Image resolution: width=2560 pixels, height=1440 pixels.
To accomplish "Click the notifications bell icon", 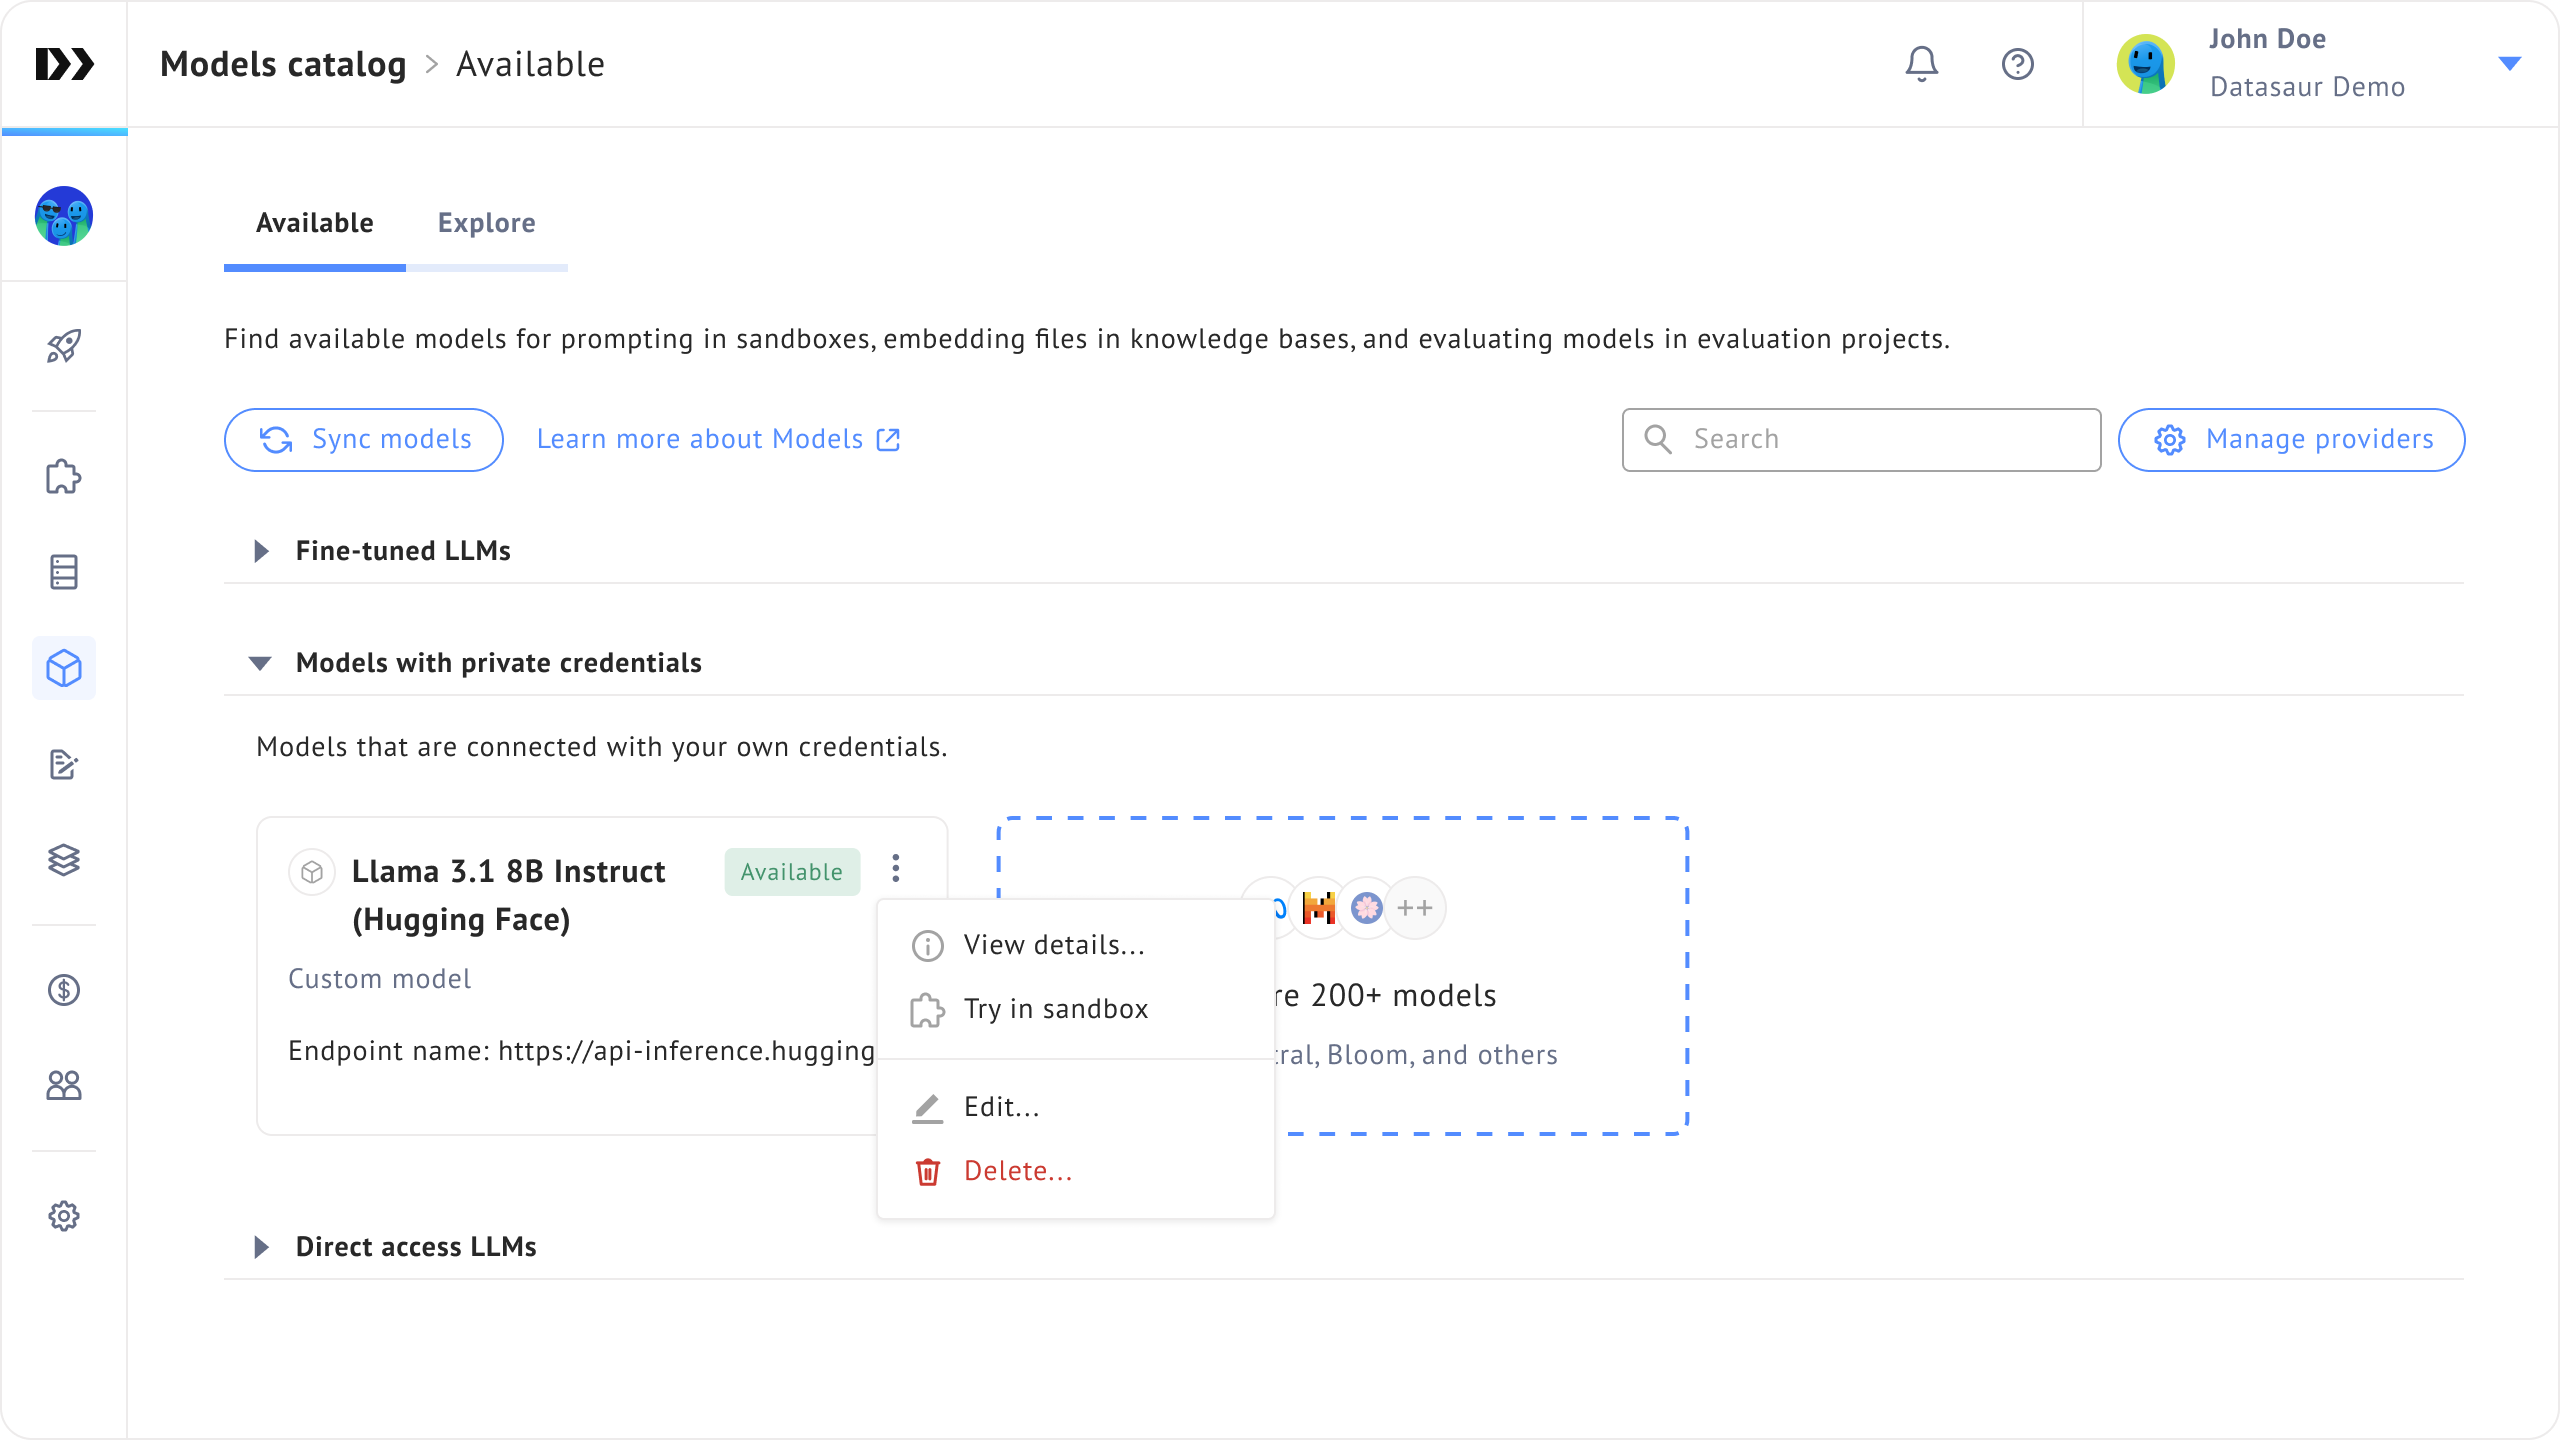I will pos(1921,64).
